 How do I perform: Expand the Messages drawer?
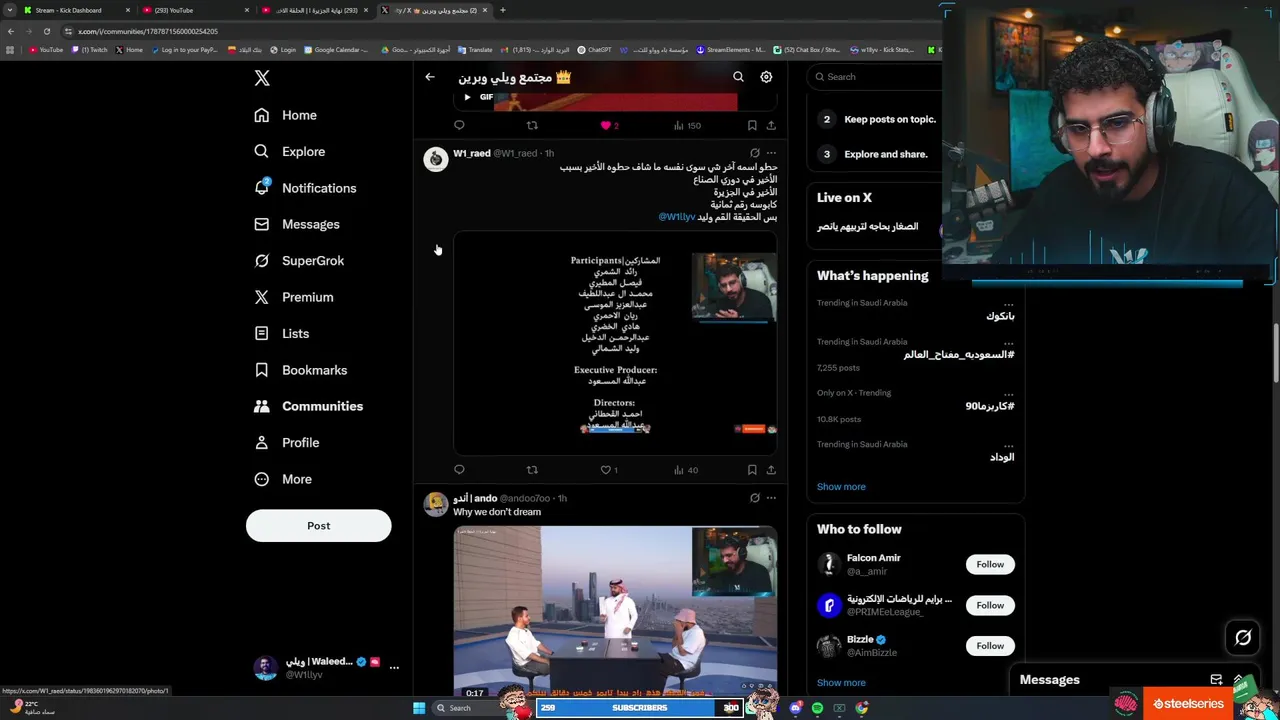click(1238, 680)
